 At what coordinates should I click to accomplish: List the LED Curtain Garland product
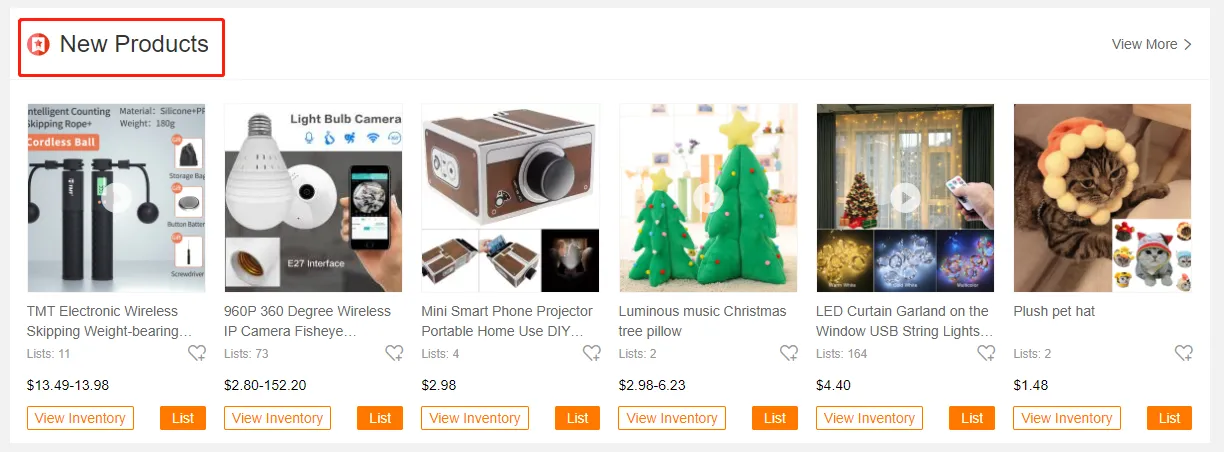tap(972, 418)
